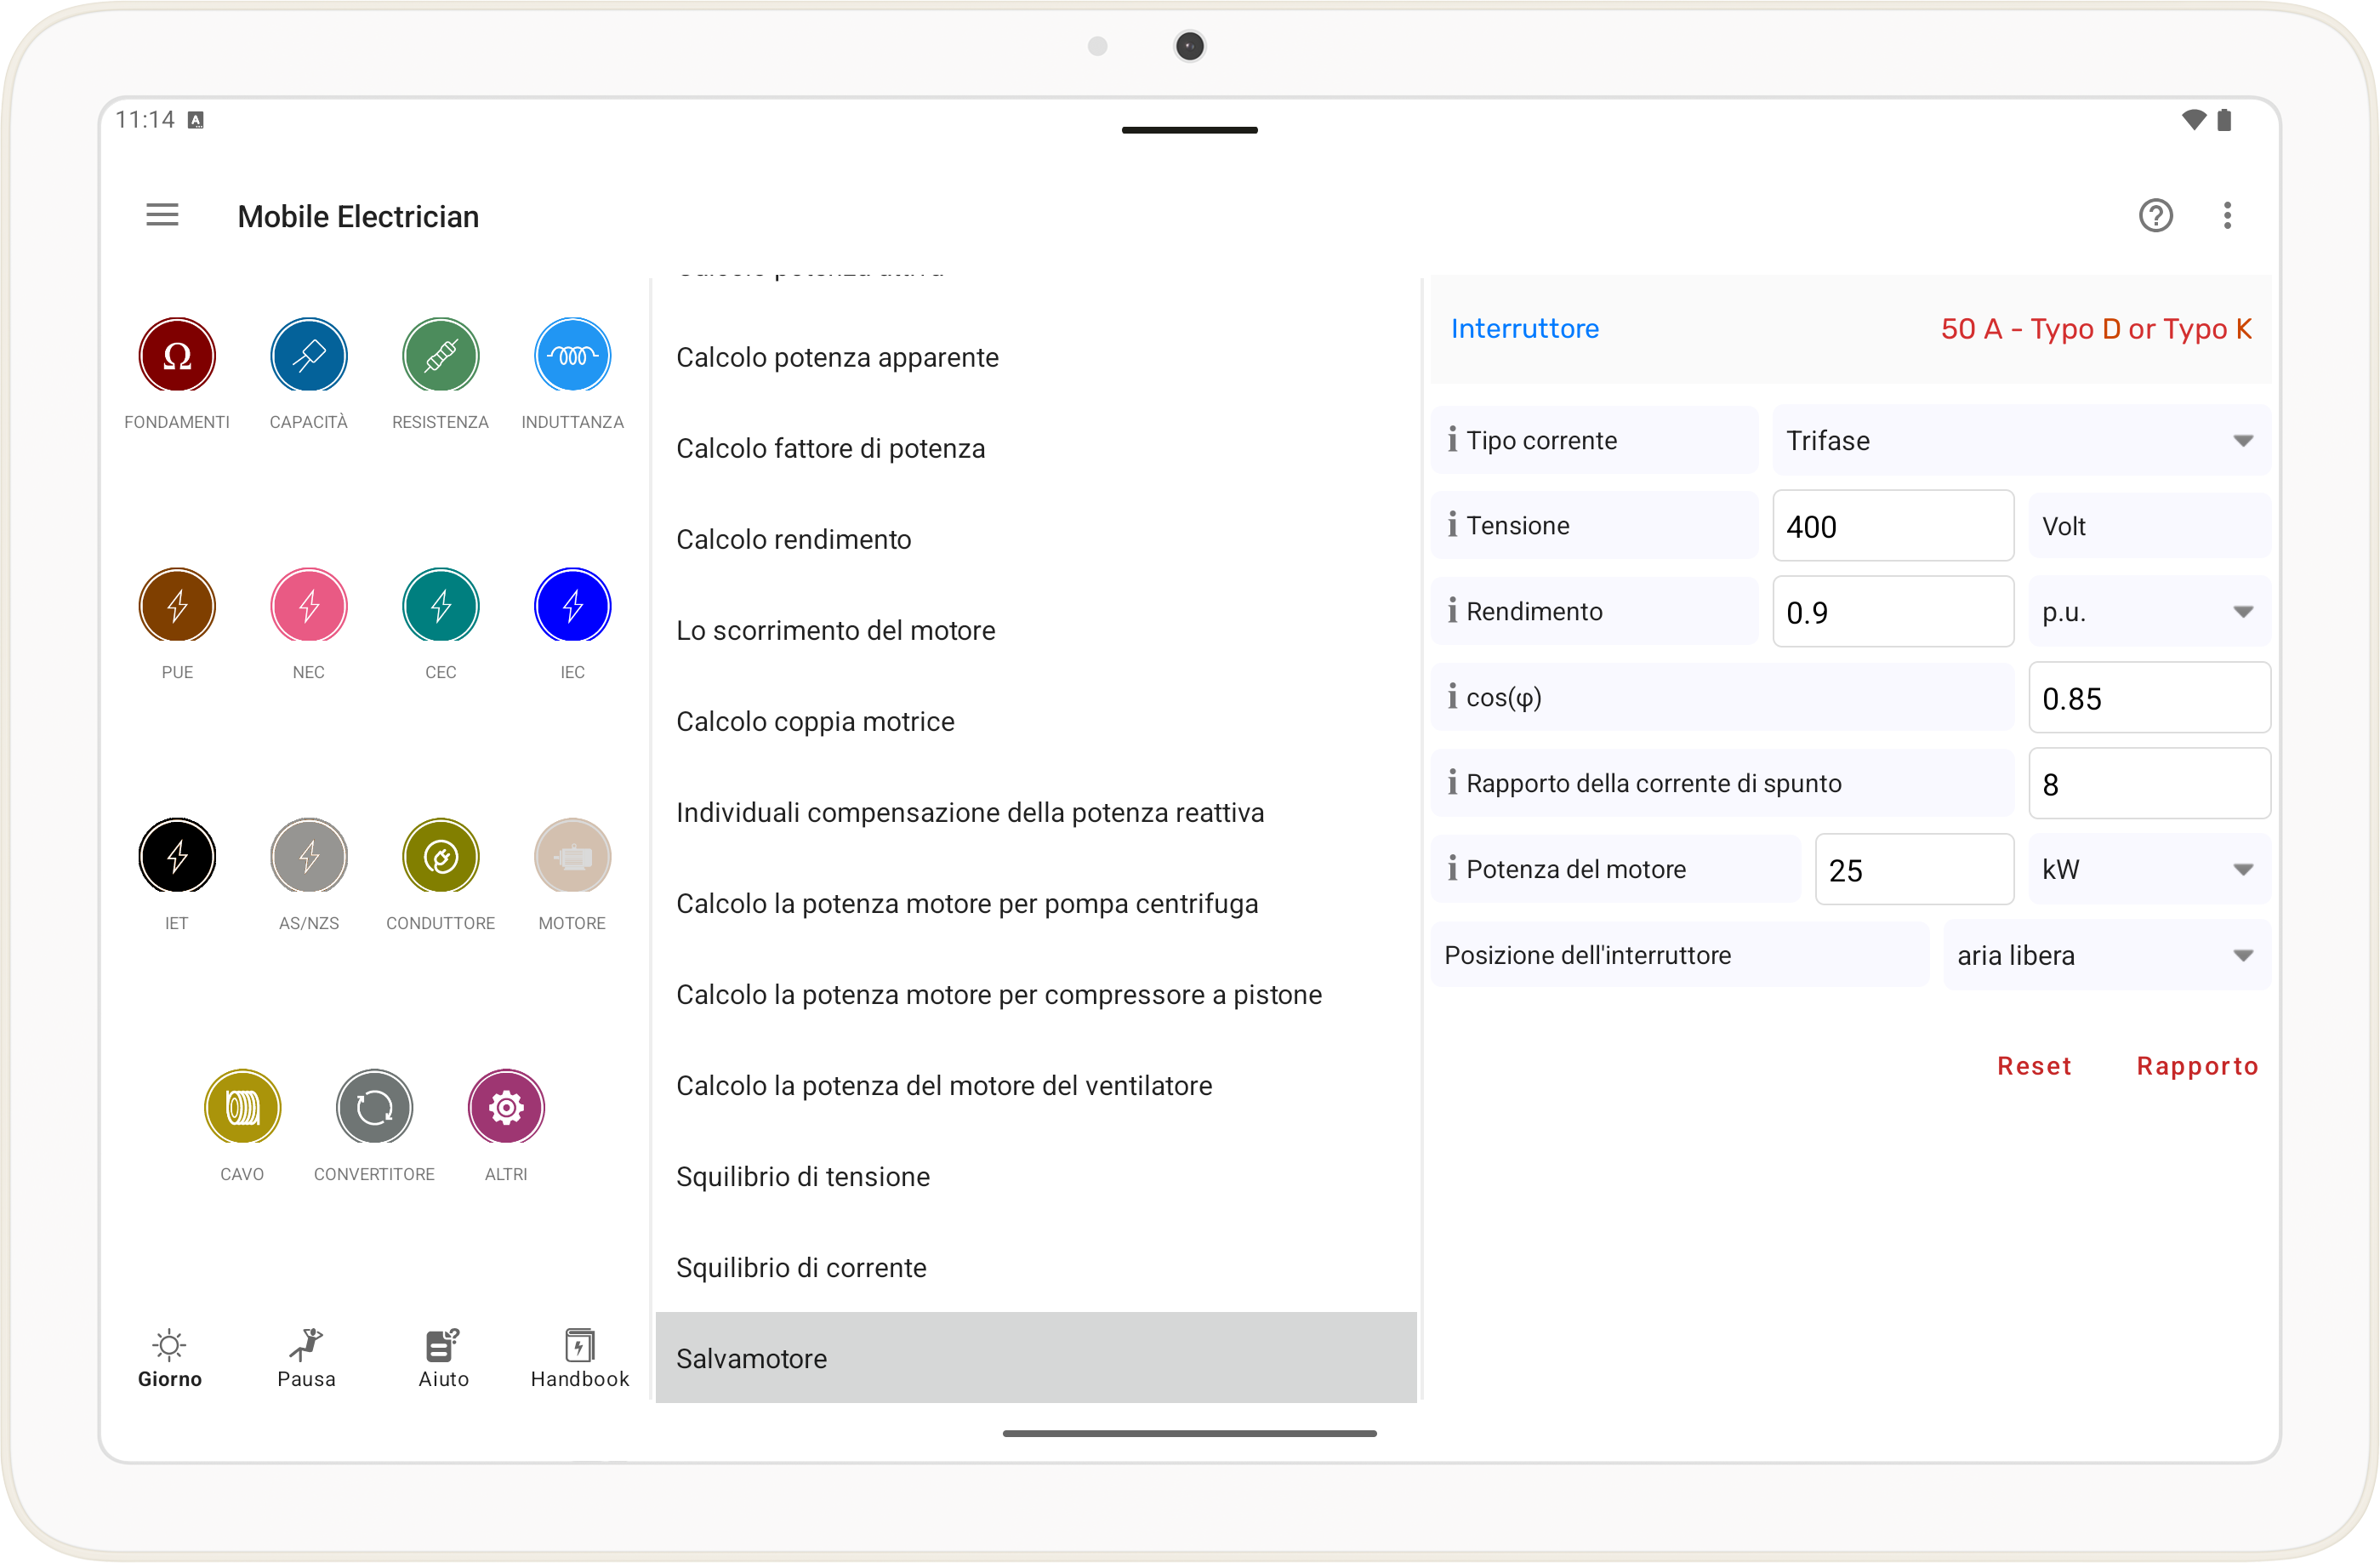Open the hamburger navigation menu
Image resolution: width=2380 pixels, height=1563 pixels.
[162, 216]
